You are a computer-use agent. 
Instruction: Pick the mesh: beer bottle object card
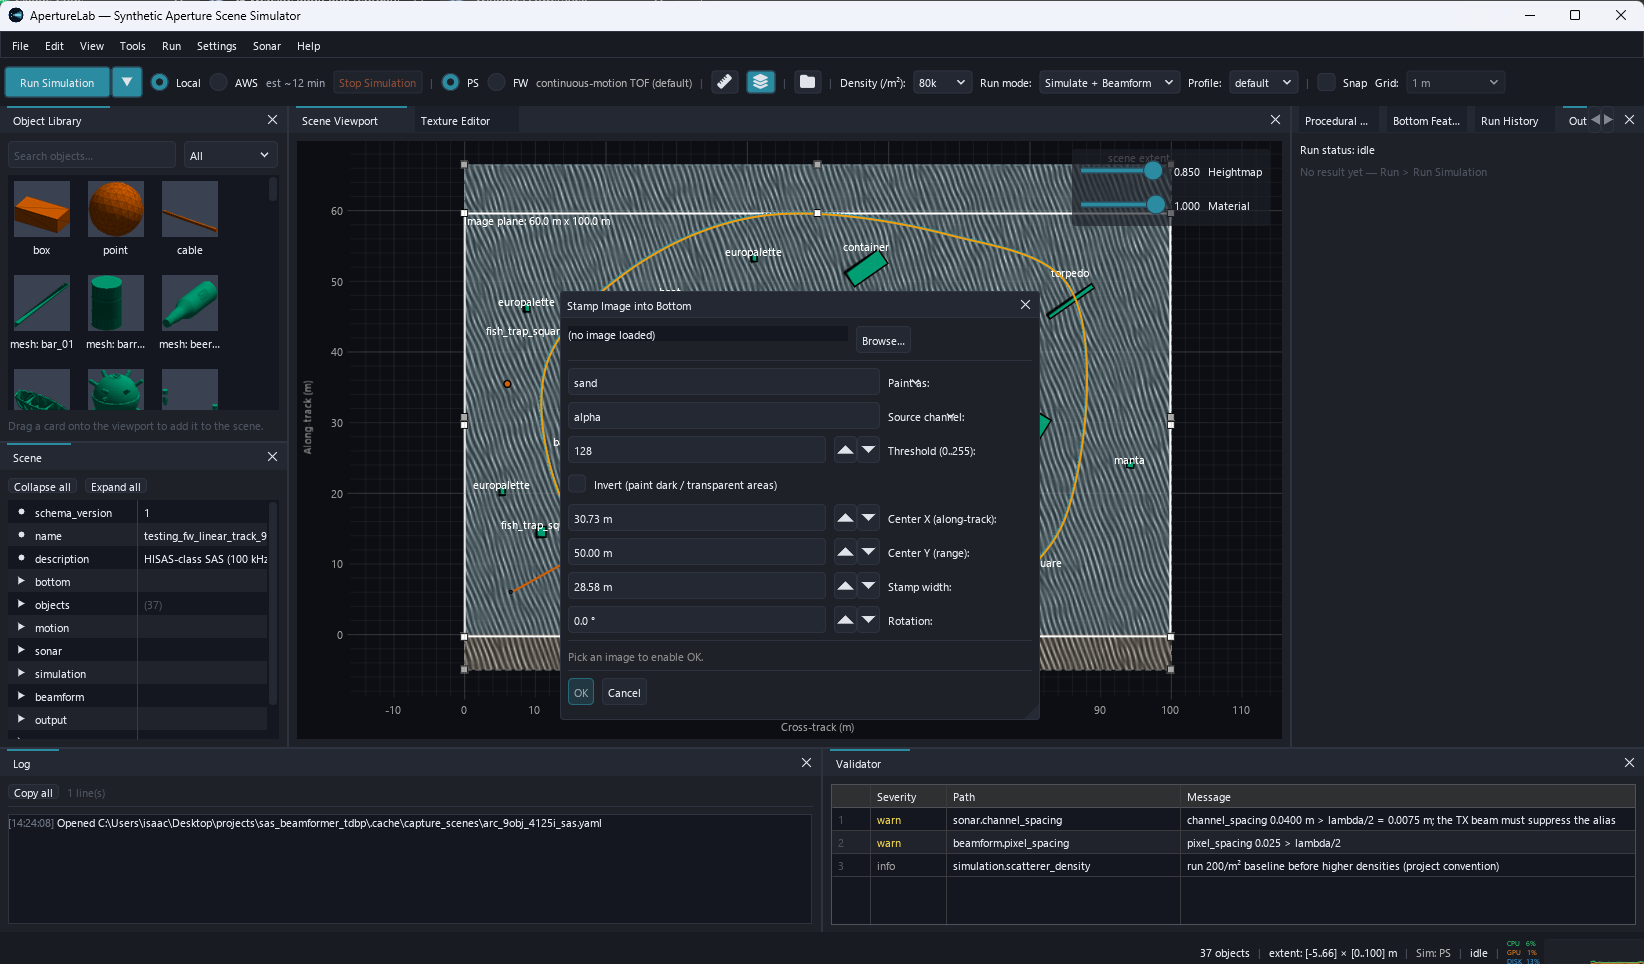(x=190, y=303)
